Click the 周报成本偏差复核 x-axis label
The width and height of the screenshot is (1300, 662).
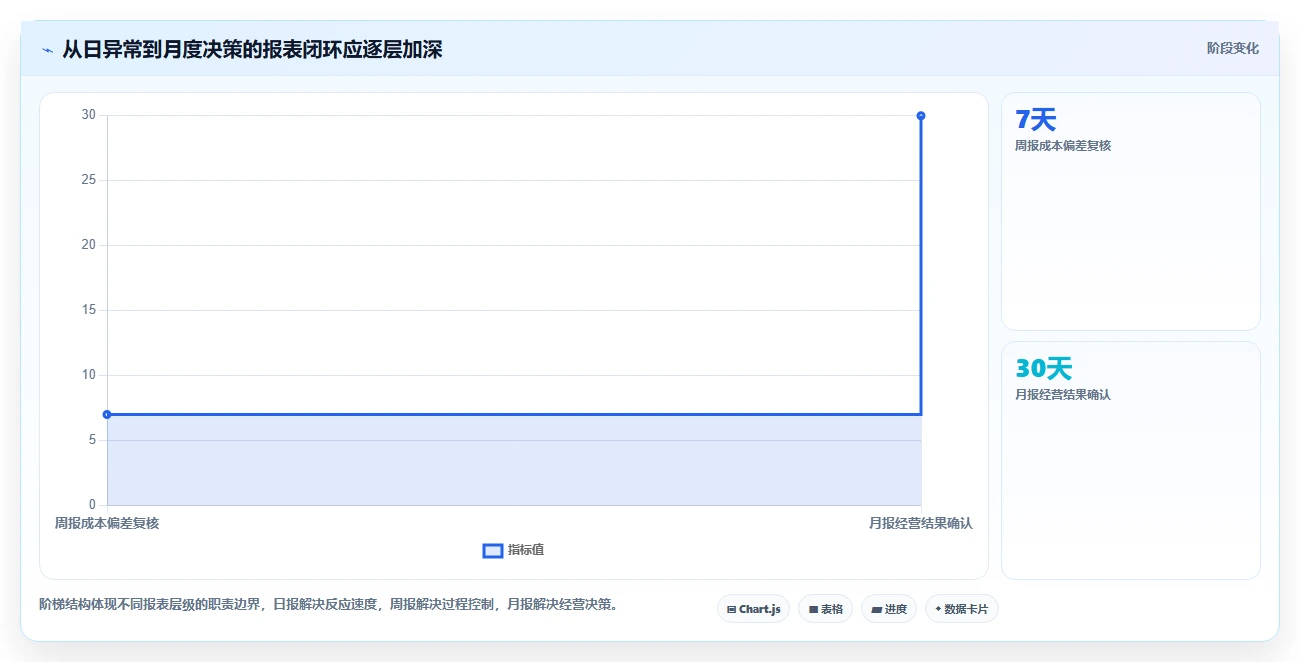tap(107, 523)
